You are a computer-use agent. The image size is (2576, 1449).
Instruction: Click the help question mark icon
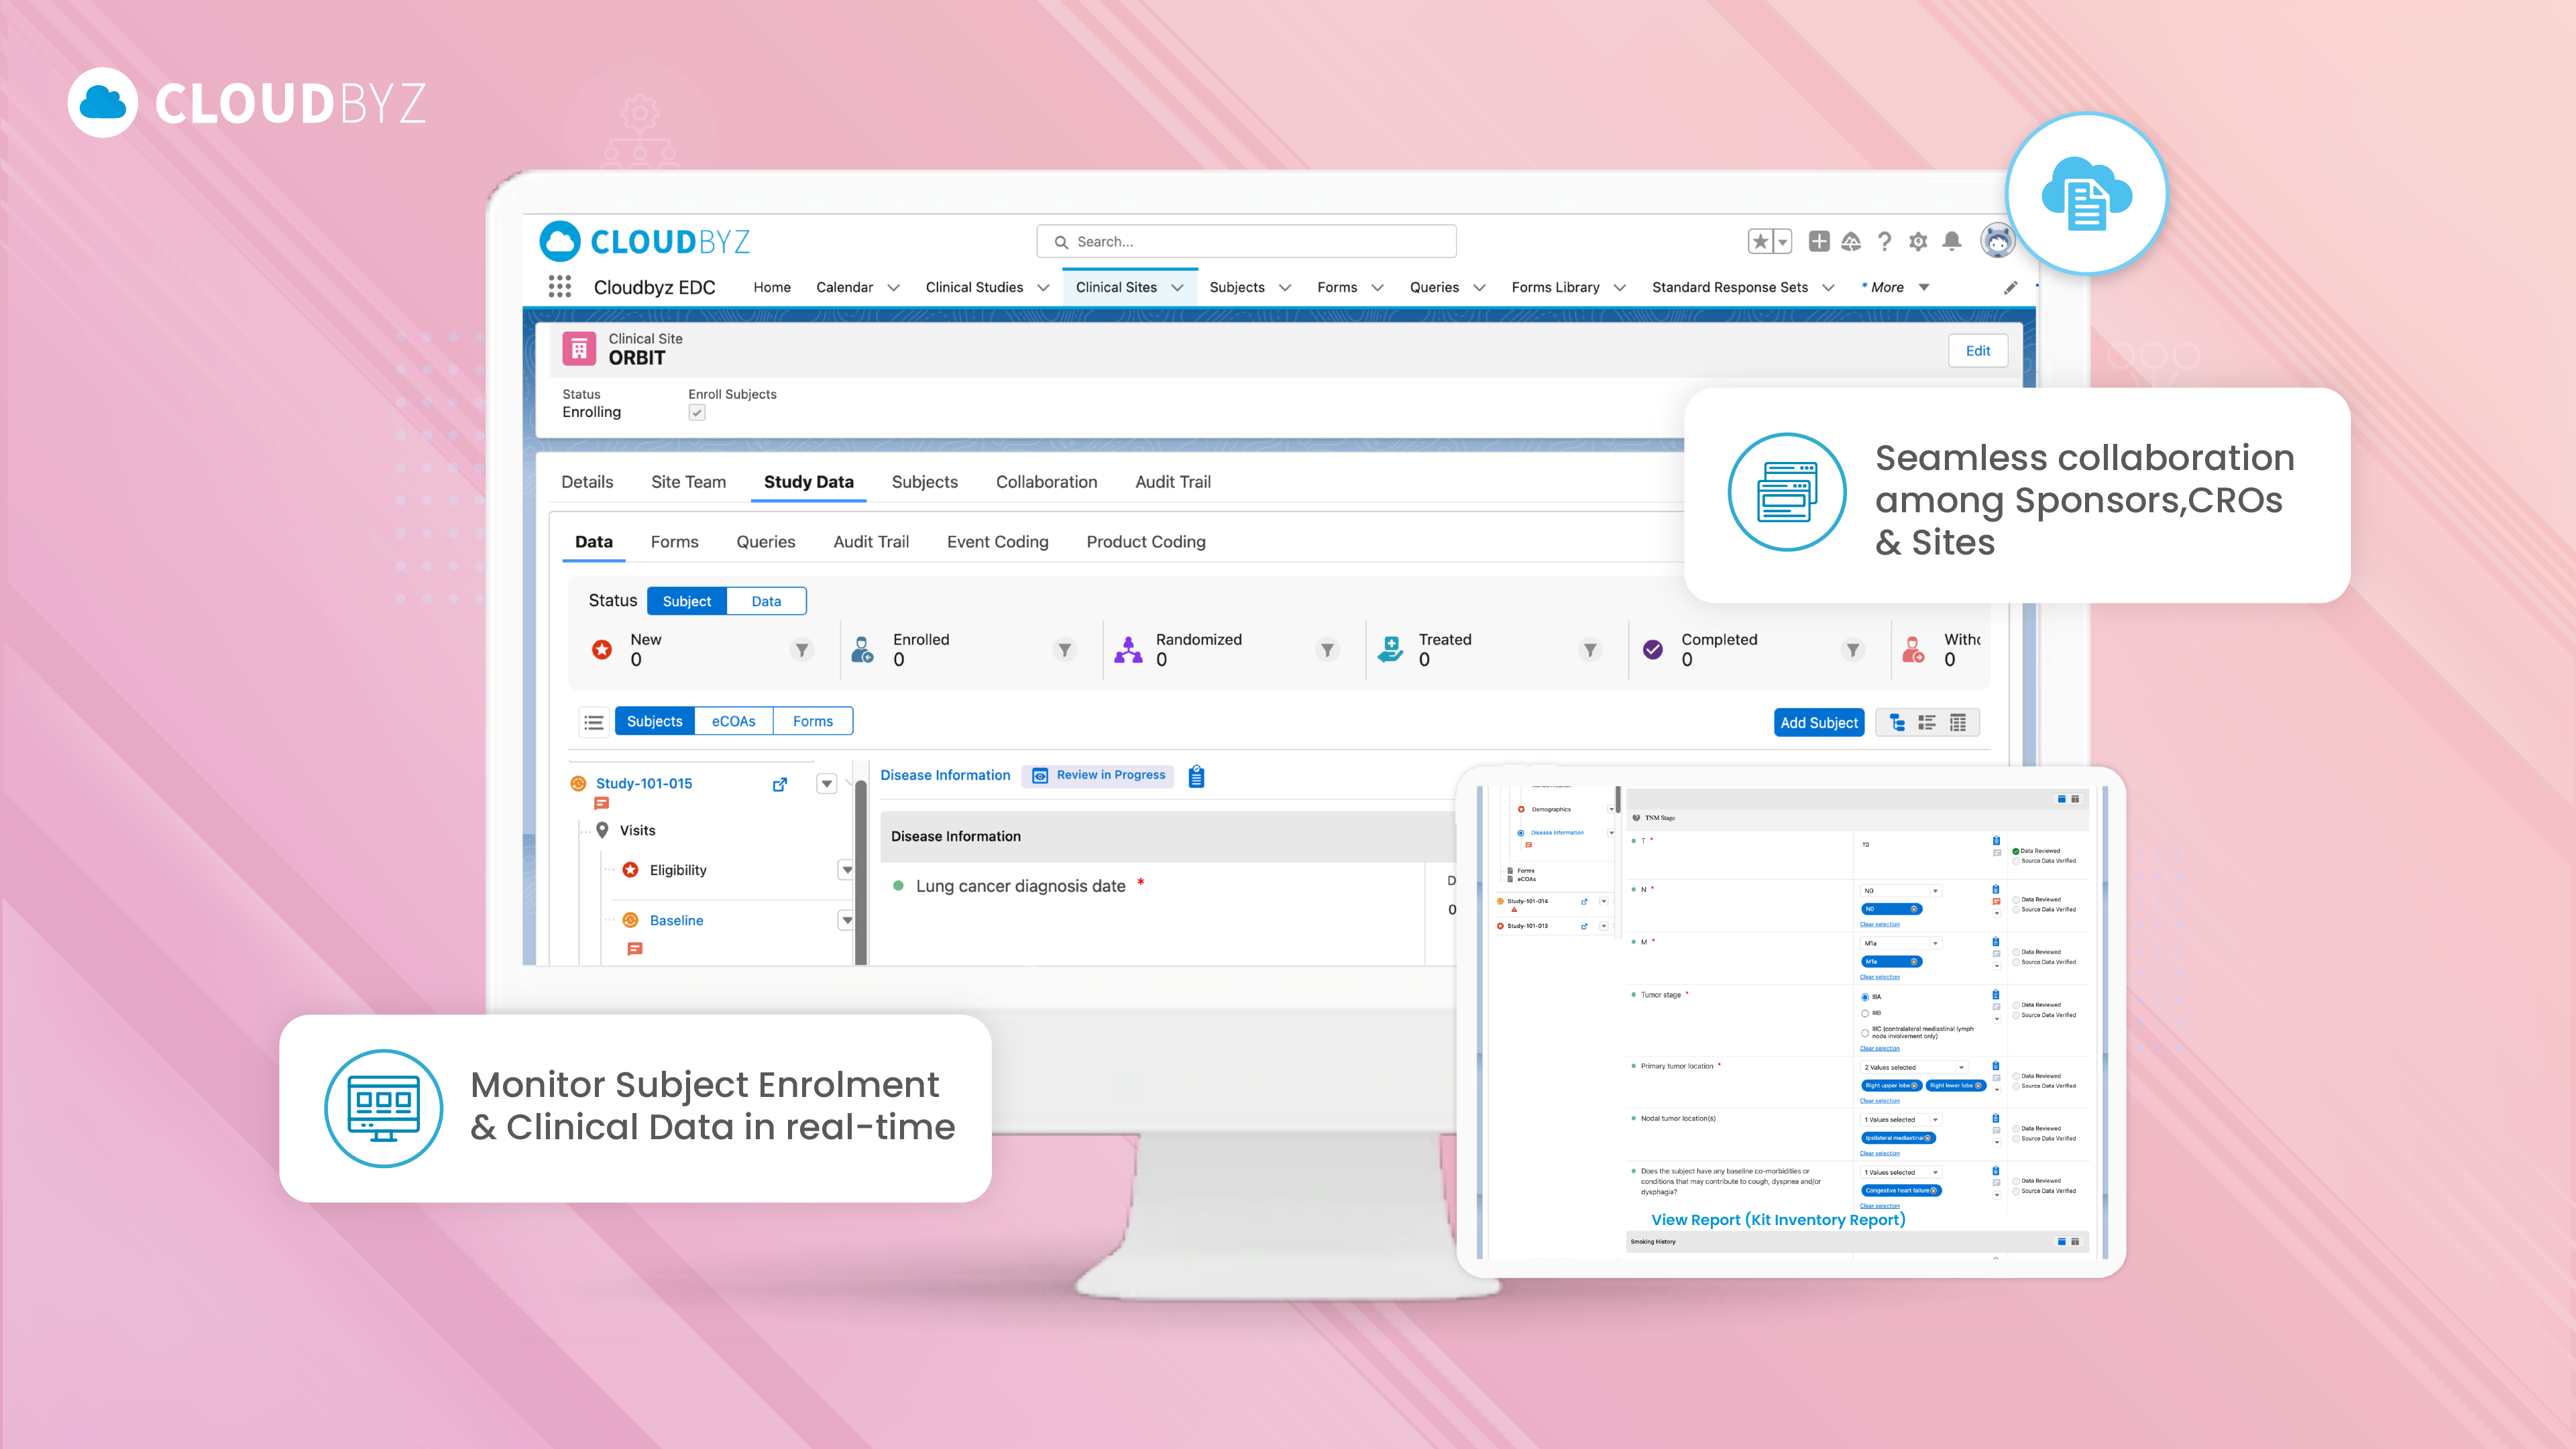pos(1884,242)
